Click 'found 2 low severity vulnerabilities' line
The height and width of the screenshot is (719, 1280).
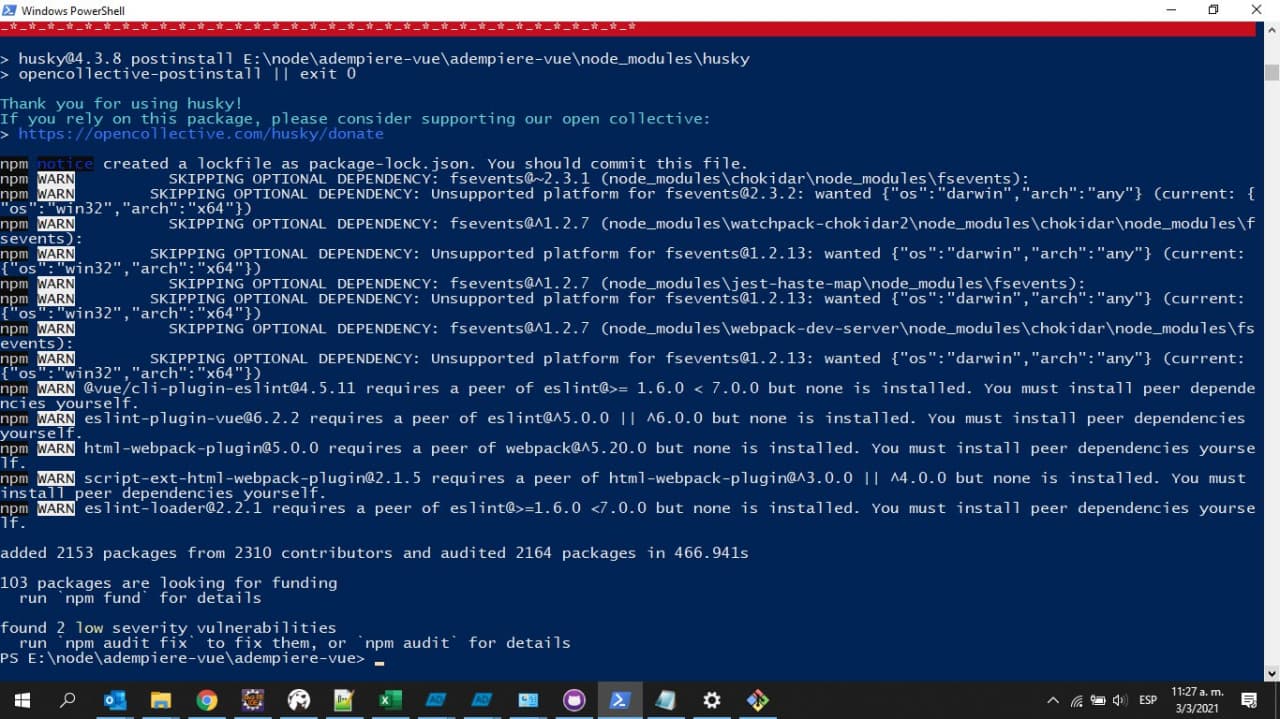click(x=168, y=628)
